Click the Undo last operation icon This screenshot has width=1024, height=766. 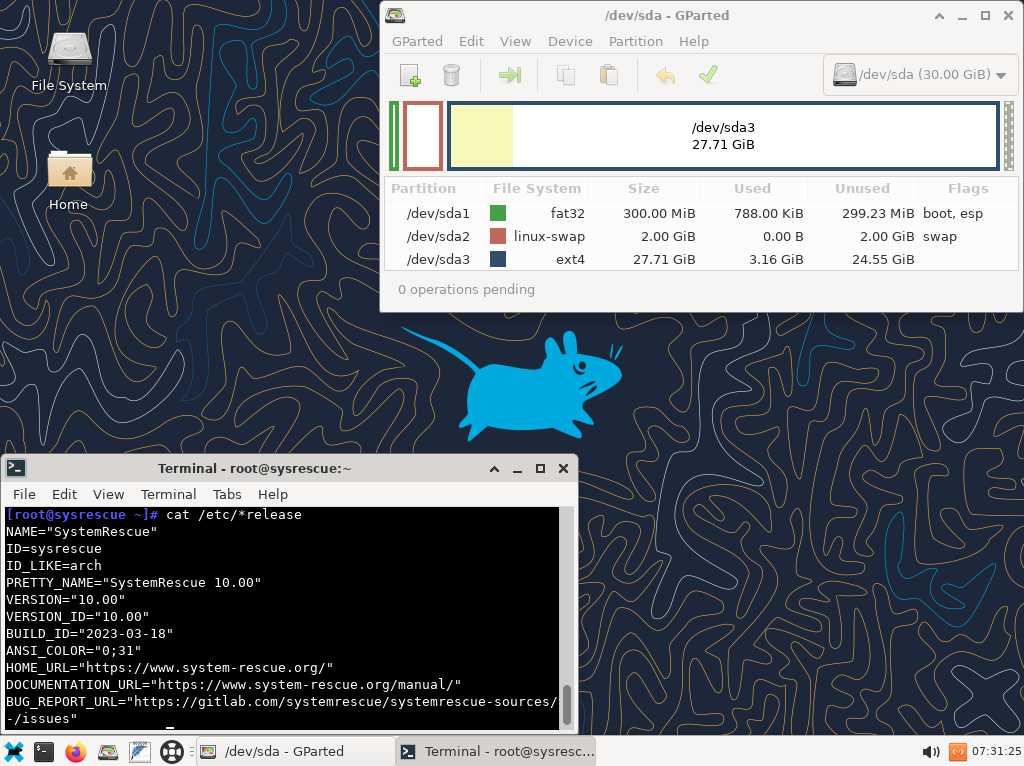point(665,75)
